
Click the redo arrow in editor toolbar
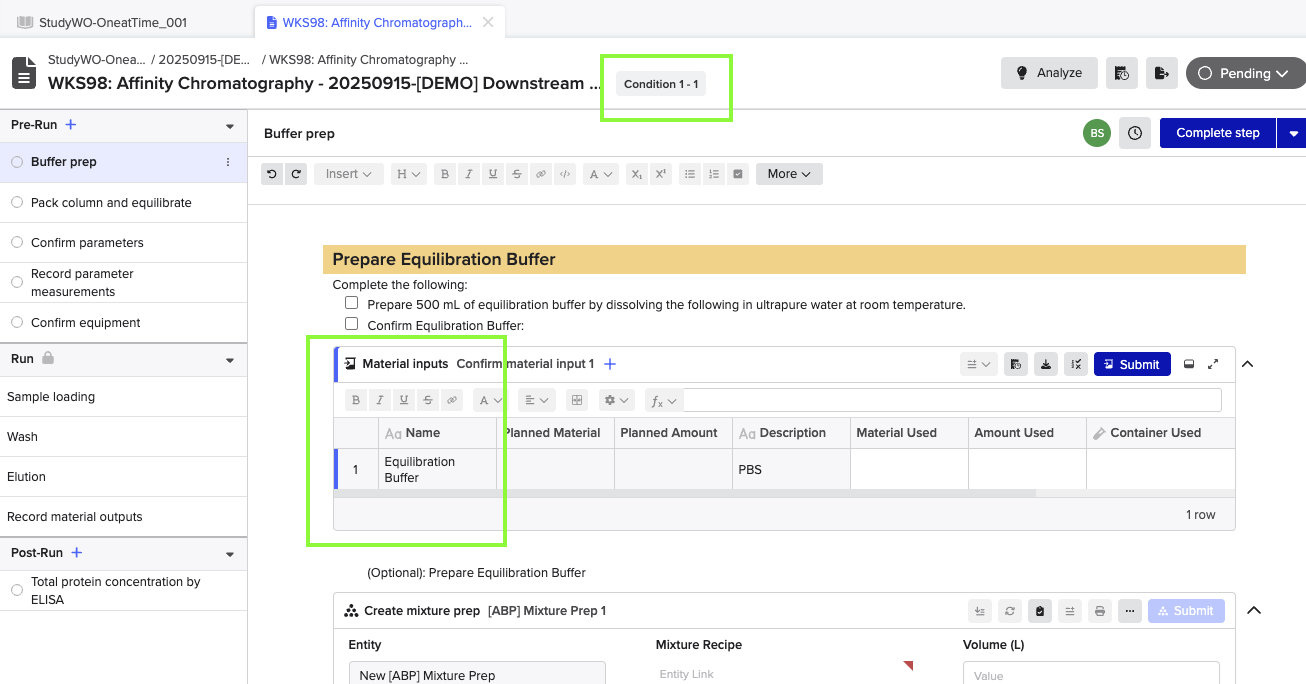pyautogui.click(x=295, y=174)
